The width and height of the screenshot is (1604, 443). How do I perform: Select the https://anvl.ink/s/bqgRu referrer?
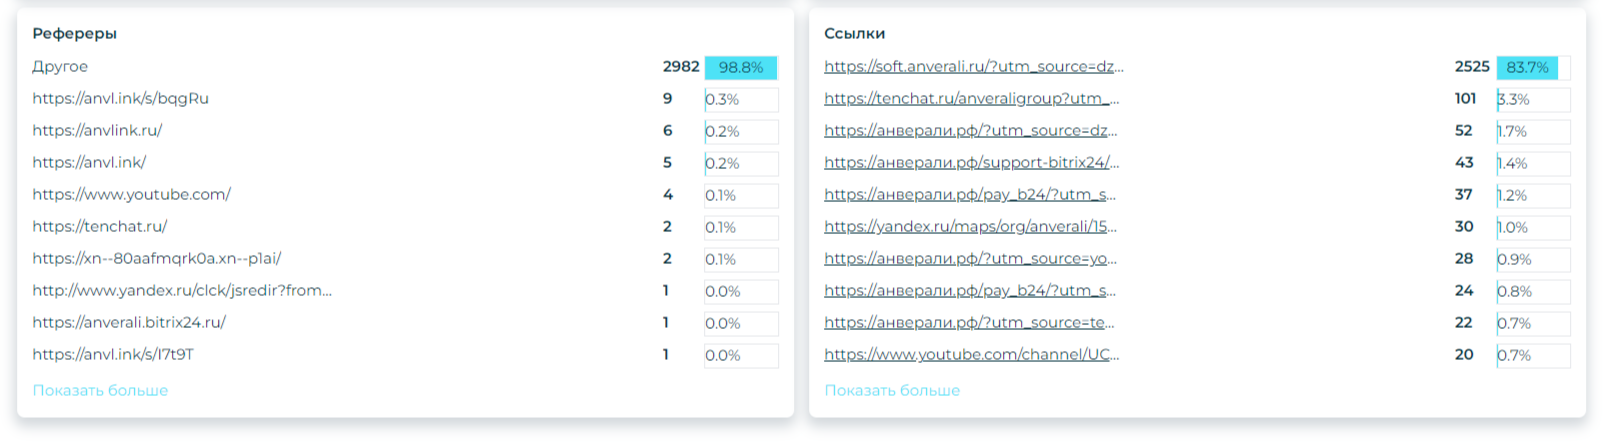click(120, 99)
